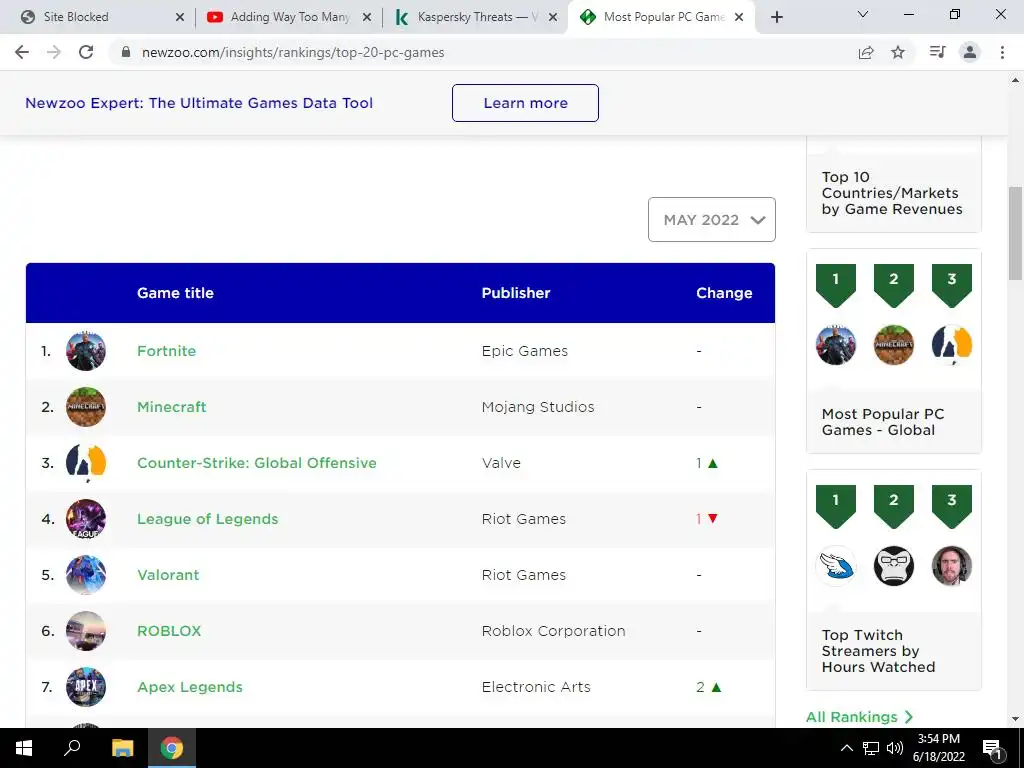Open File Explorer from the taskbar
This screenshot has height=768, width=1024.
[x=122, y=748]
